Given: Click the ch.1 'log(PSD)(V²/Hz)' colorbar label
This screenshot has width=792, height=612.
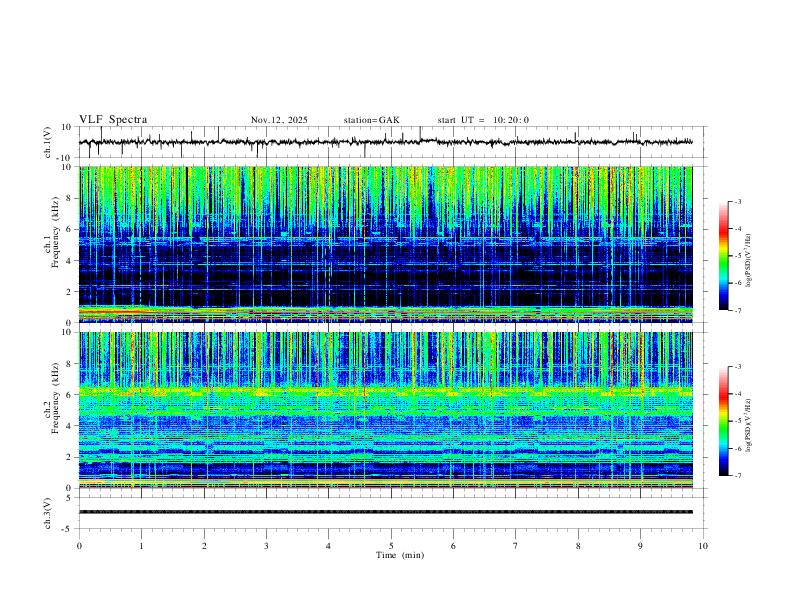Looking at the screenshot, I should [748, 261].
